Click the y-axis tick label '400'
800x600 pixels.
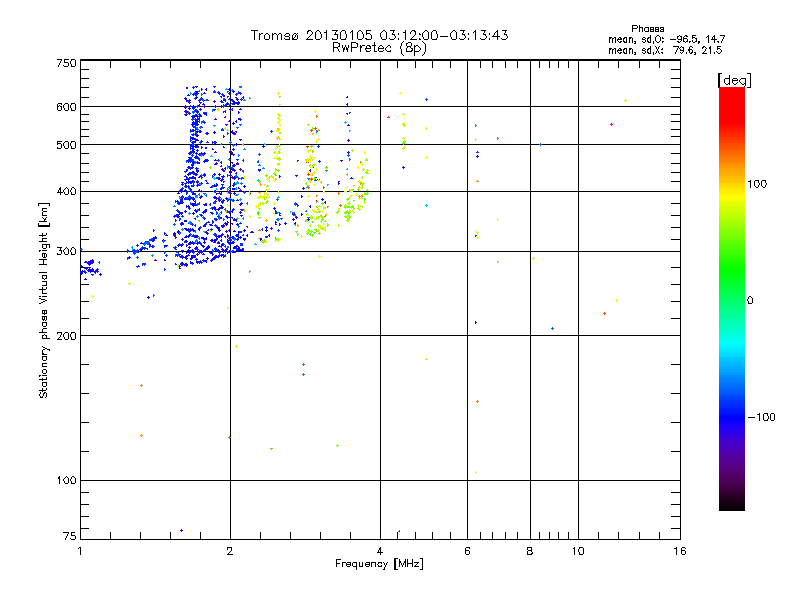[66, 192]
